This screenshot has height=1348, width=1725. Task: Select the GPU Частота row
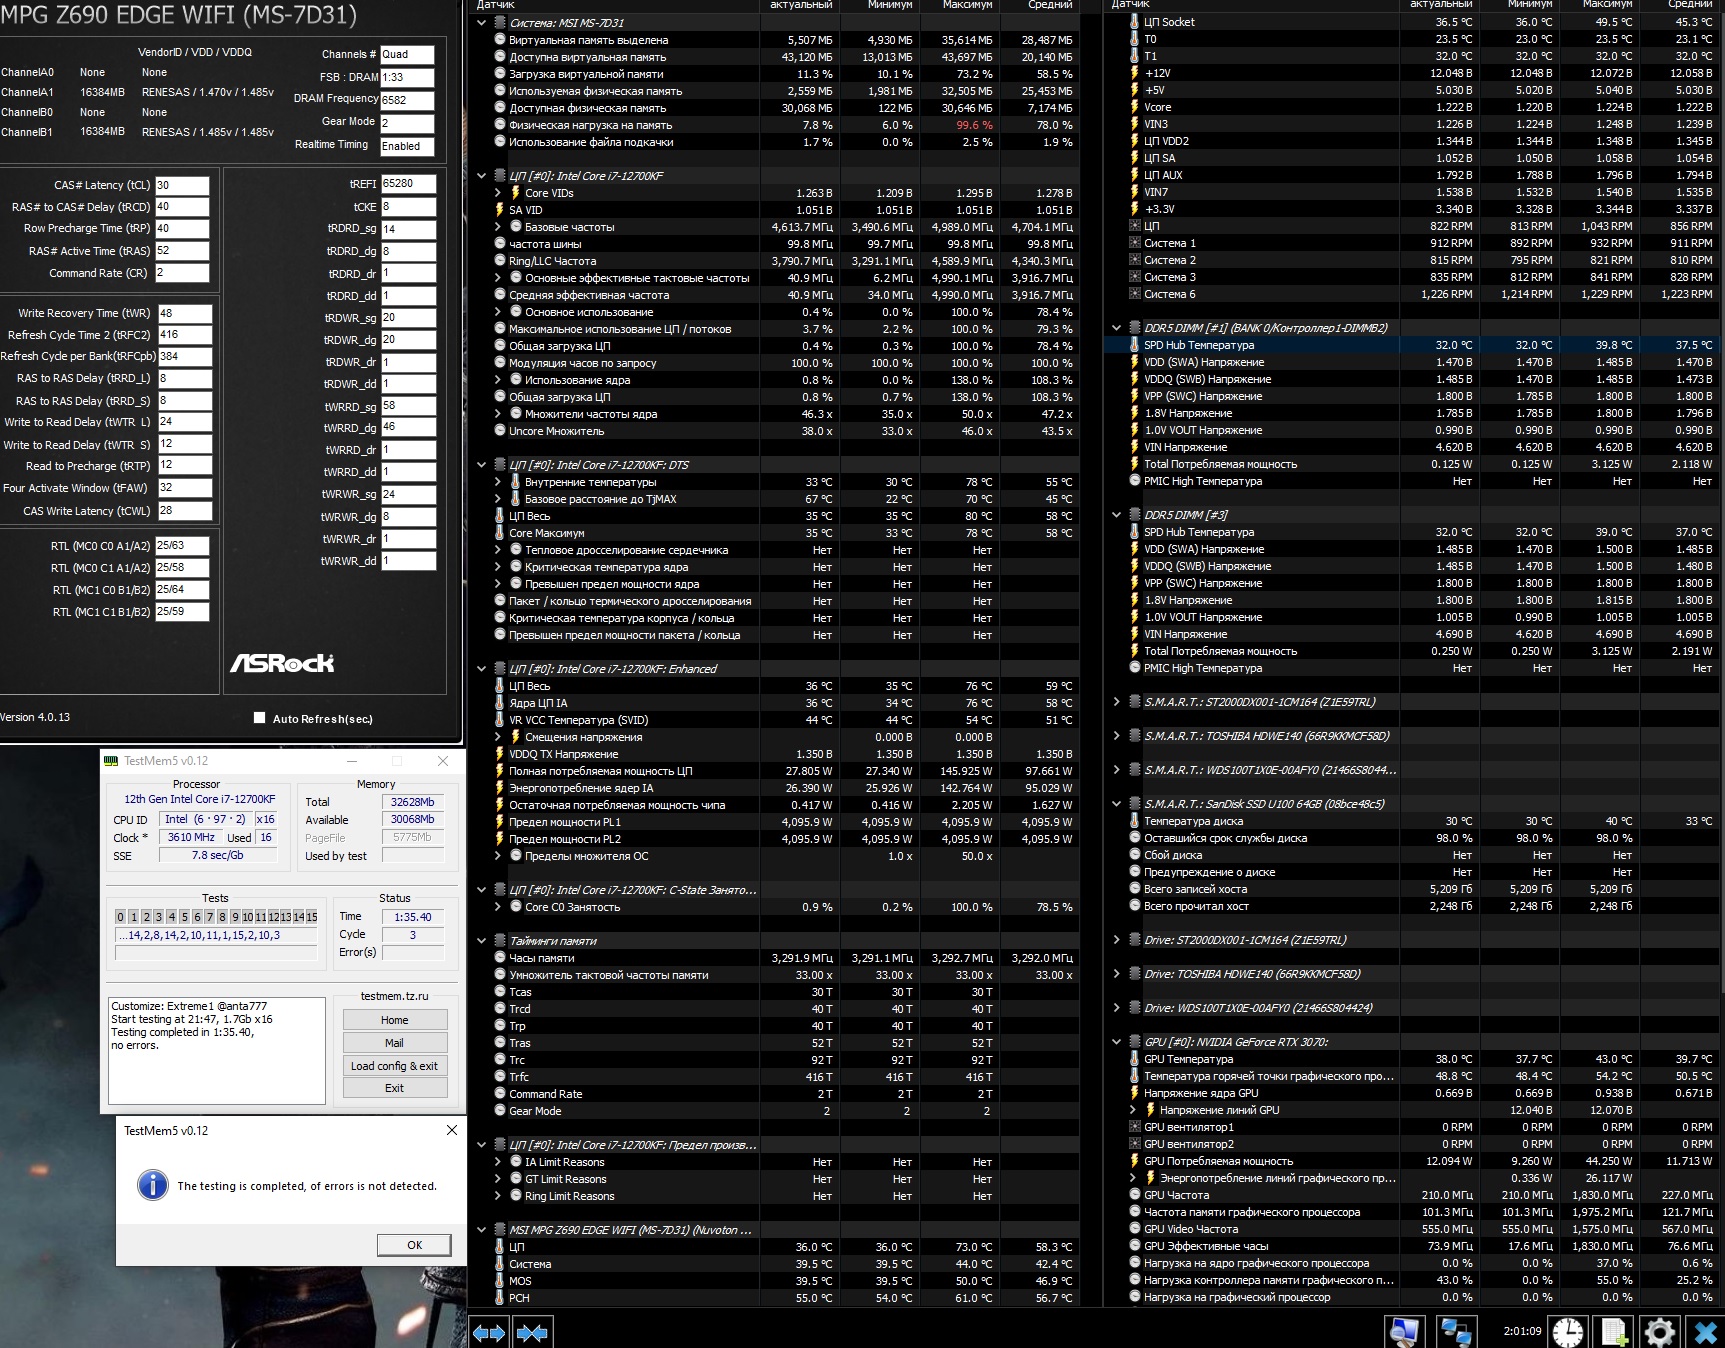tap(1415, 1195)
